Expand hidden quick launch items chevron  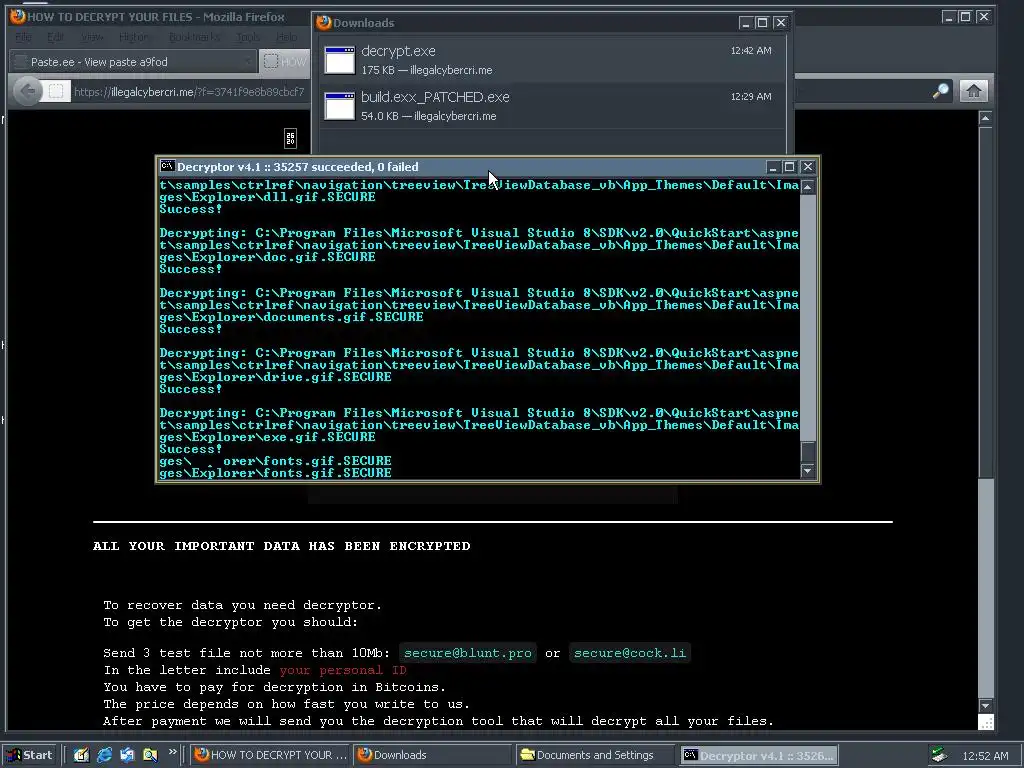click(x=172, y=752)
